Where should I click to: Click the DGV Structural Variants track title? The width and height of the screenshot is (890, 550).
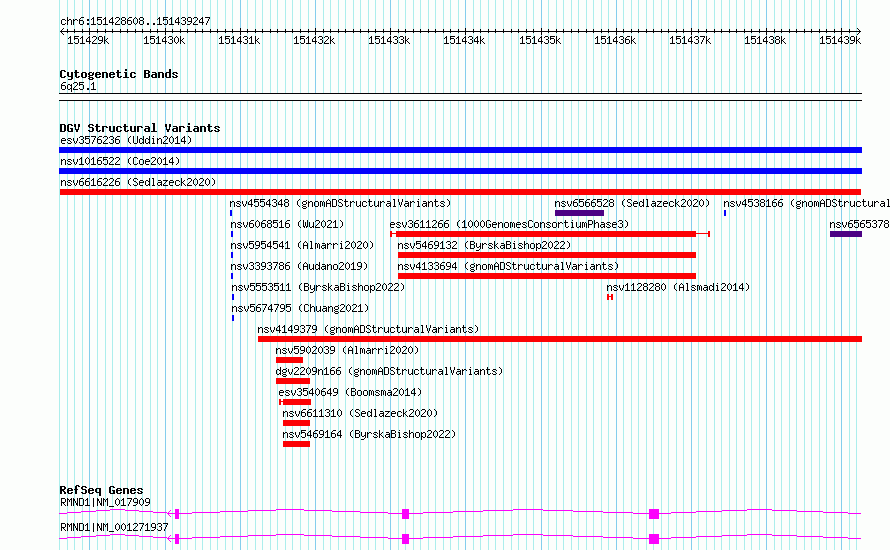pos(140,128)
